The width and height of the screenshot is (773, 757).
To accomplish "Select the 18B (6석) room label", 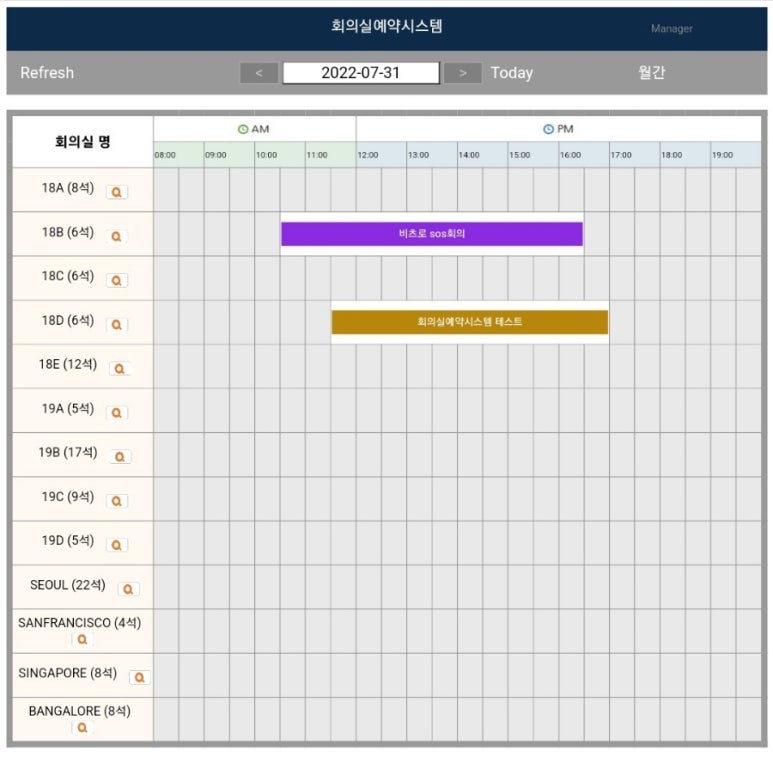I will 68,232.
